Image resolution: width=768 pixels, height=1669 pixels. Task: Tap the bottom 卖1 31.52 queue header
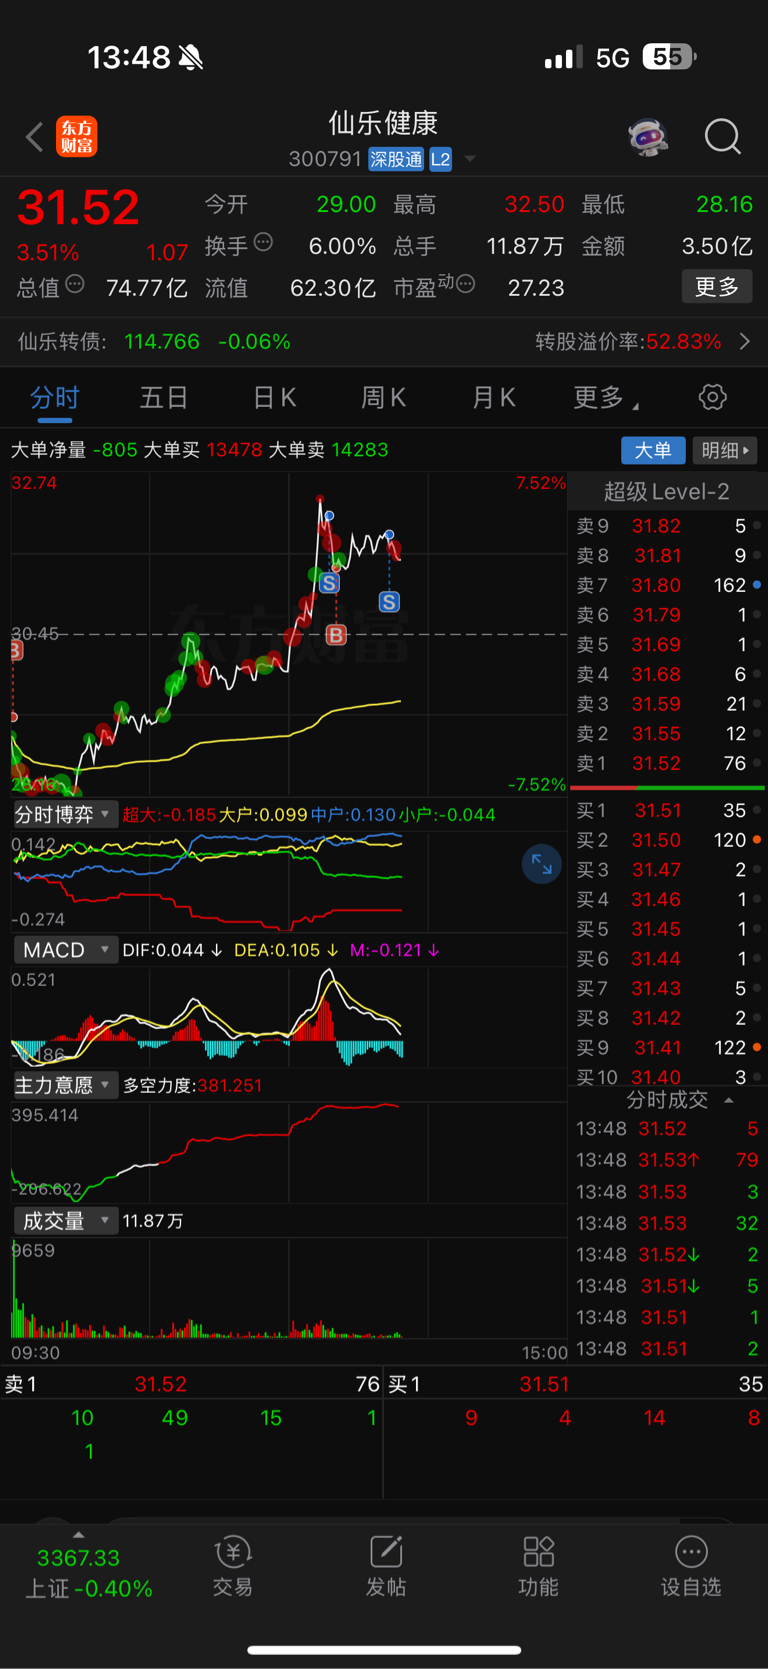[x=191, y=1384]
